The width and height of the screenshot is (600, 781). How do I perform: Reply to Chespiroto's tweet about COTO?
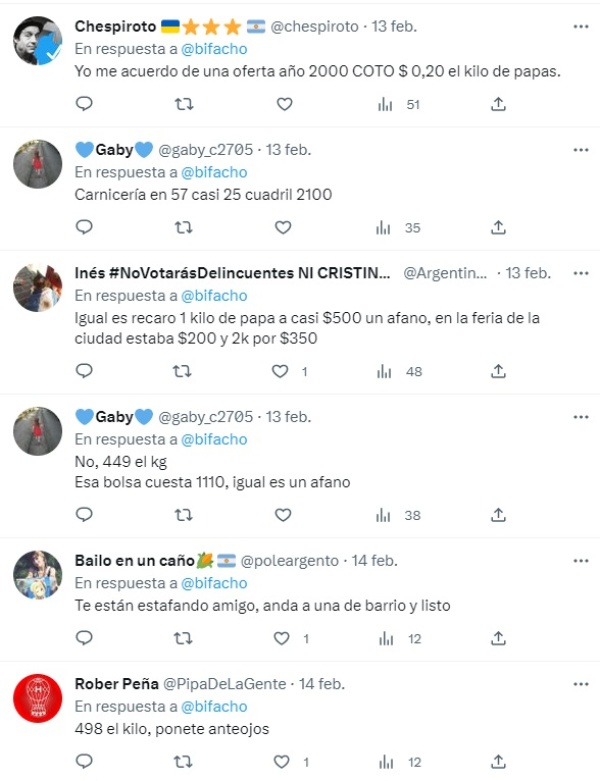click(x=85, y=104)
